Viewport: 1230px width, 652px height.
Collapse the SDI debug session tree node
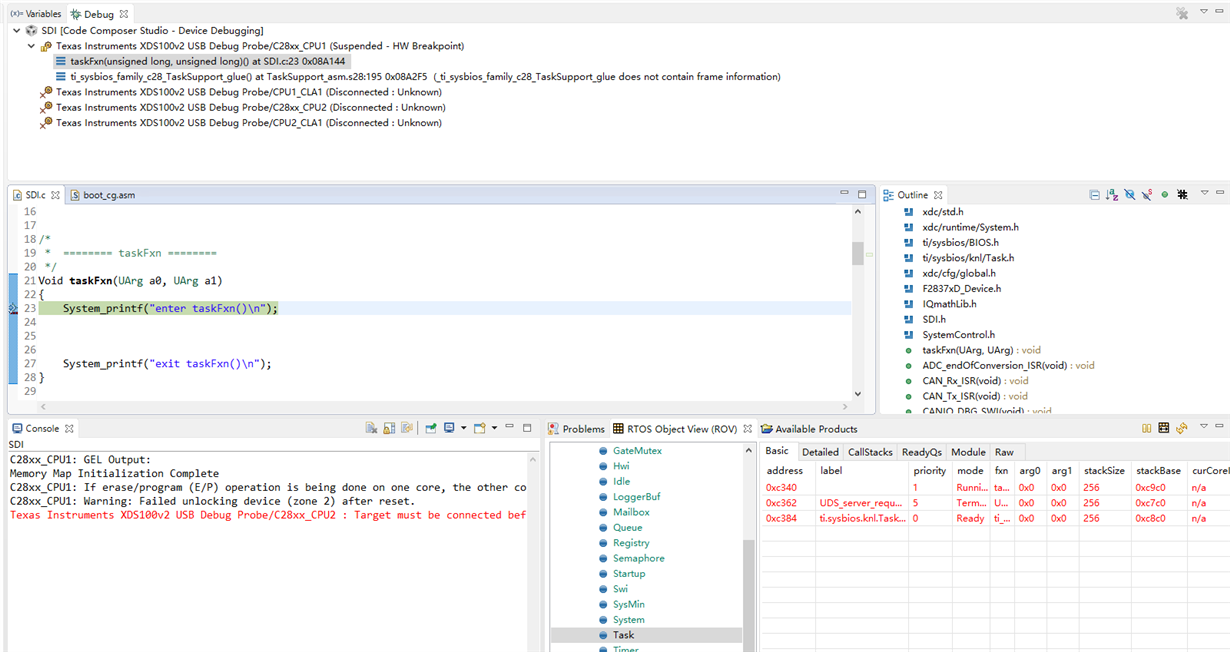pos(18,31)
